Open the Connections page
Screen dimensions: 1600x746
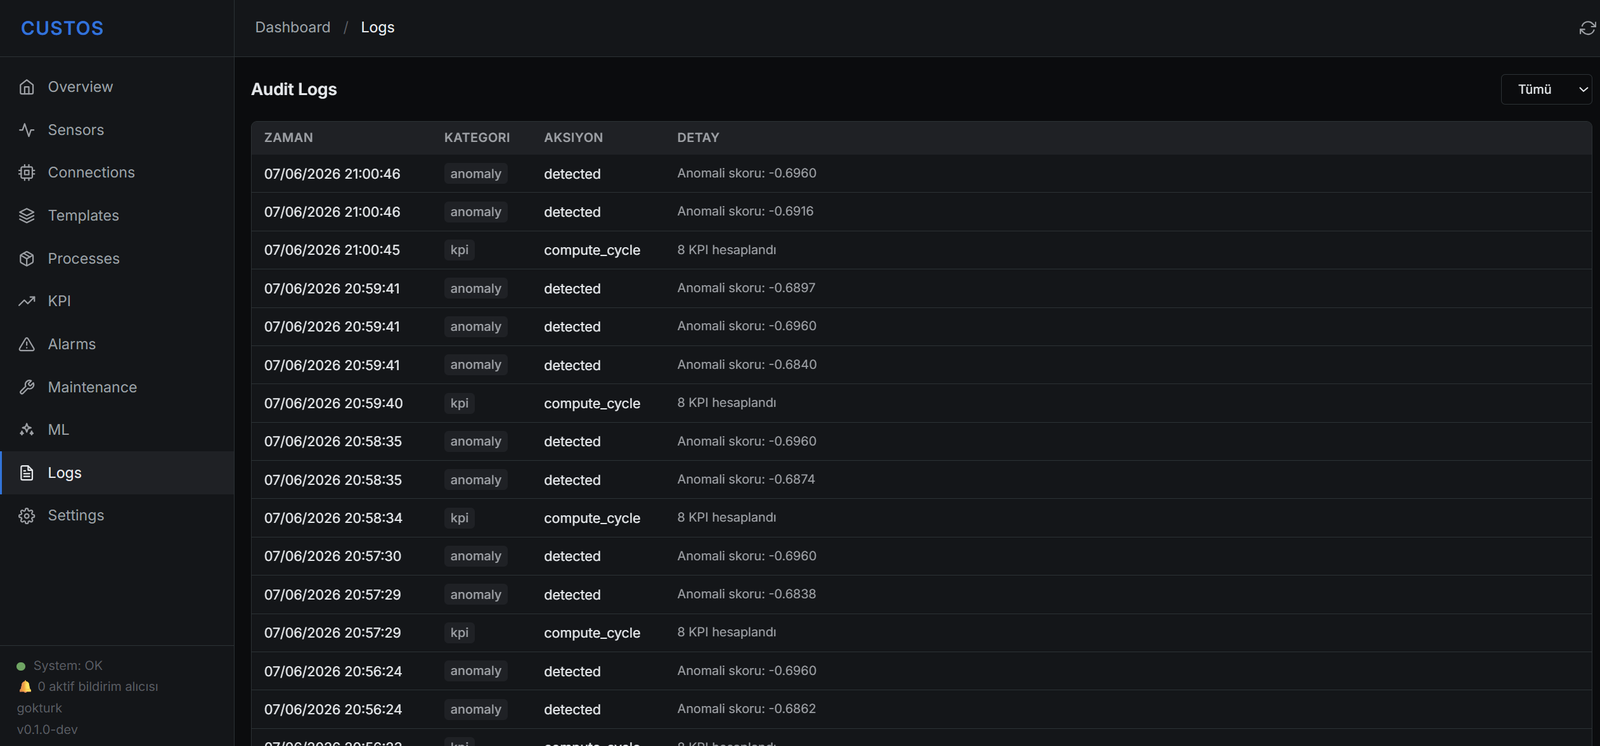point(117,173)
